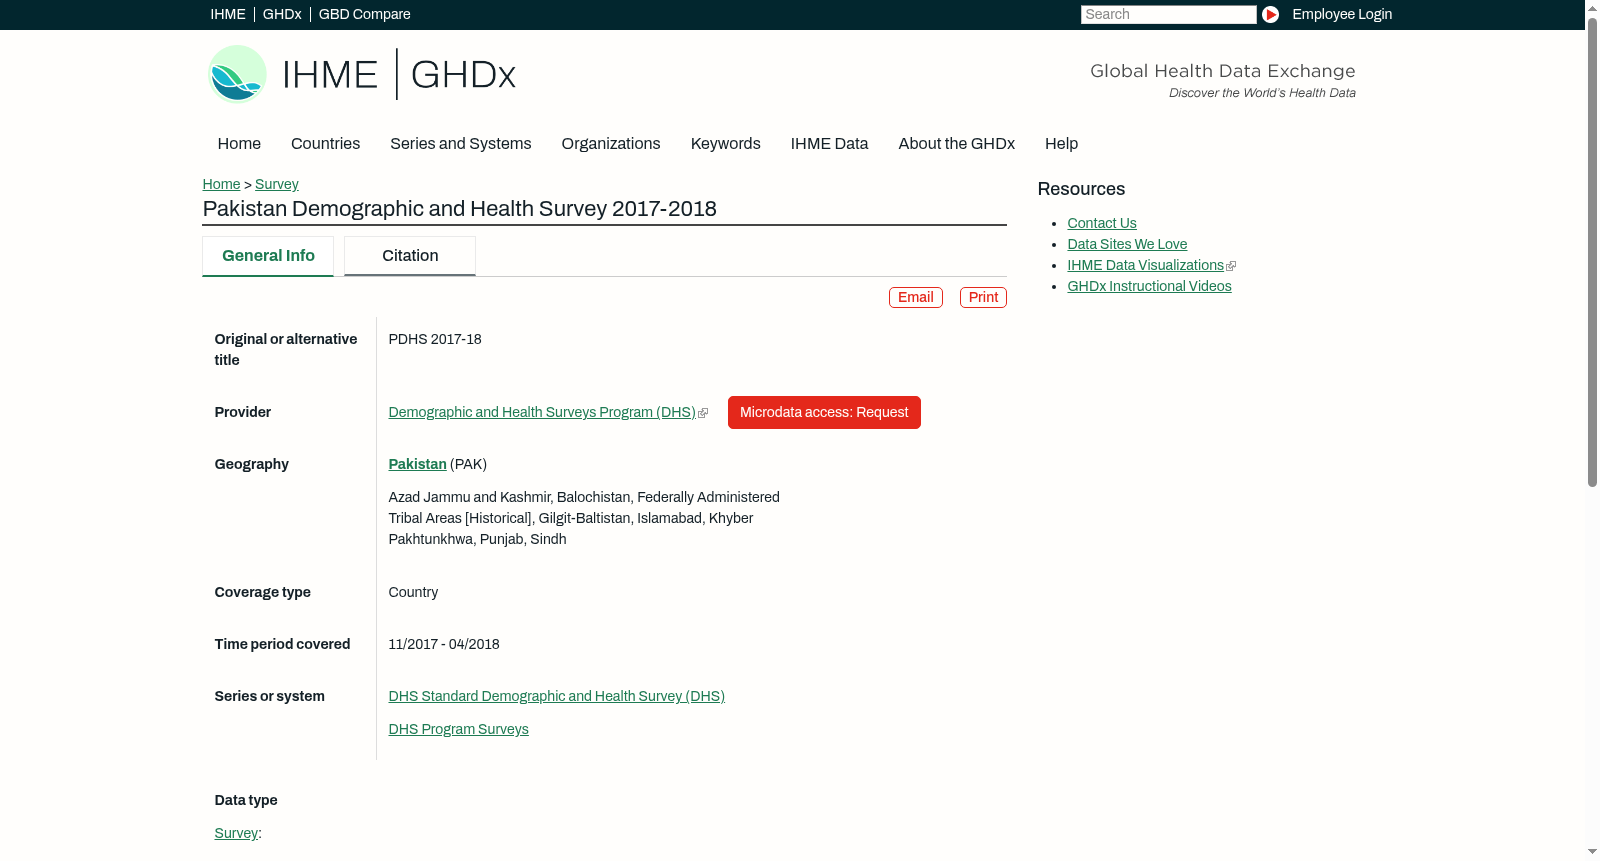Click the Survey data type link
Viewport: 1600px width, 861px height.
(236, 834)
